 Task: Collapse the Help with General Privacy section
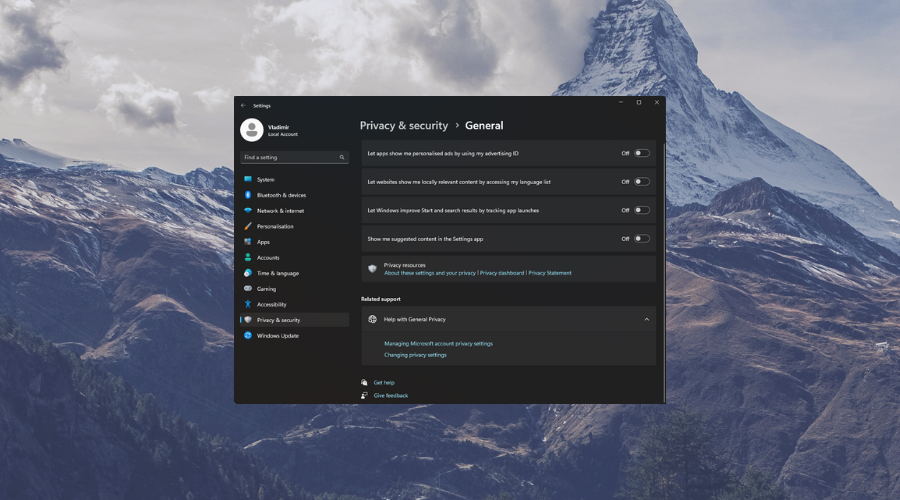[646, 319]
